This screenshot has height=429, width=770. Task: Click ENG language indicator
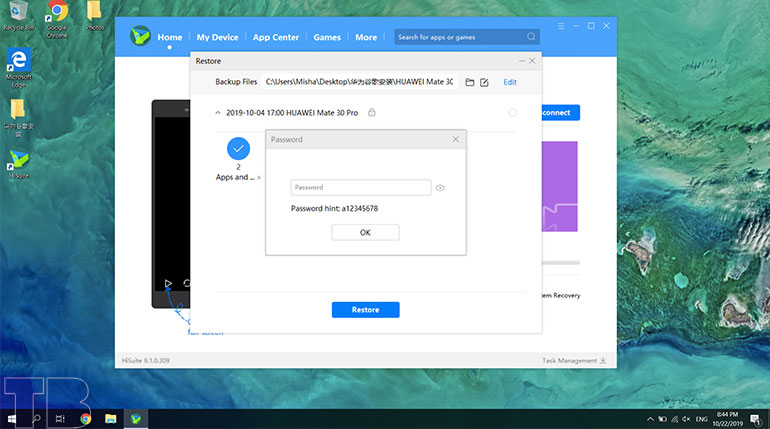(x=702, y=419)
